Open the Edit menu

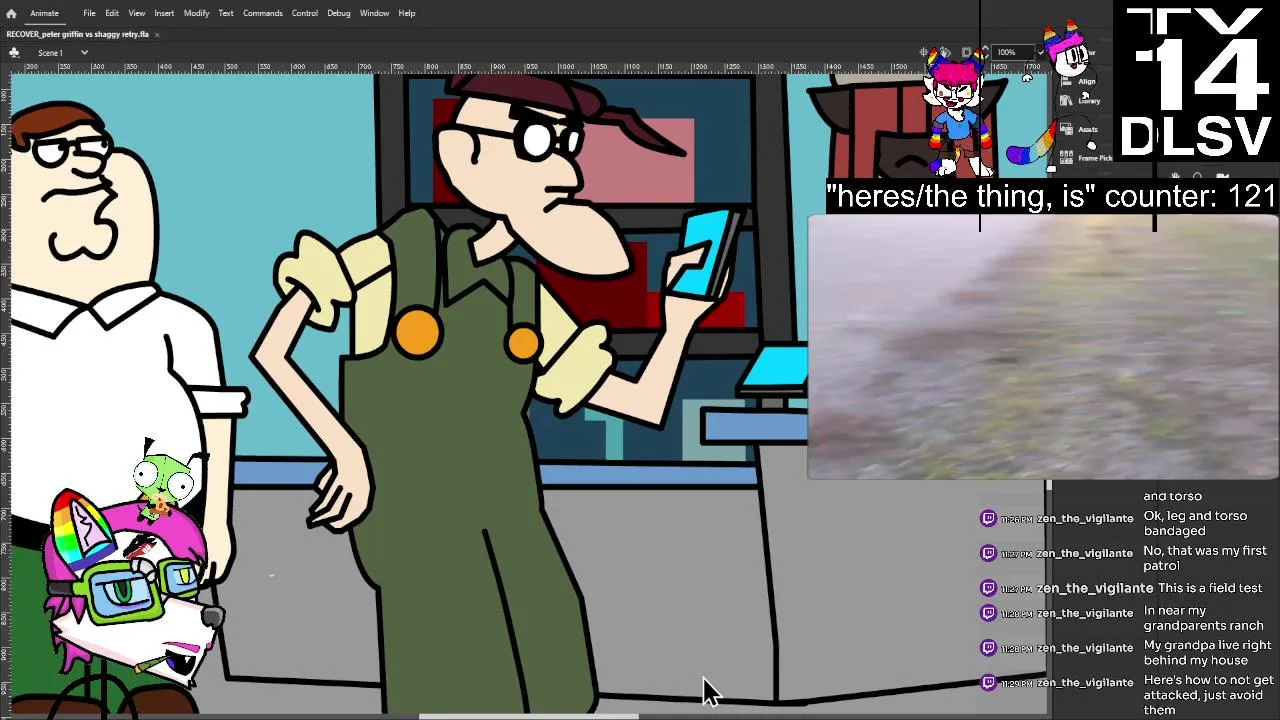point(112,13)
